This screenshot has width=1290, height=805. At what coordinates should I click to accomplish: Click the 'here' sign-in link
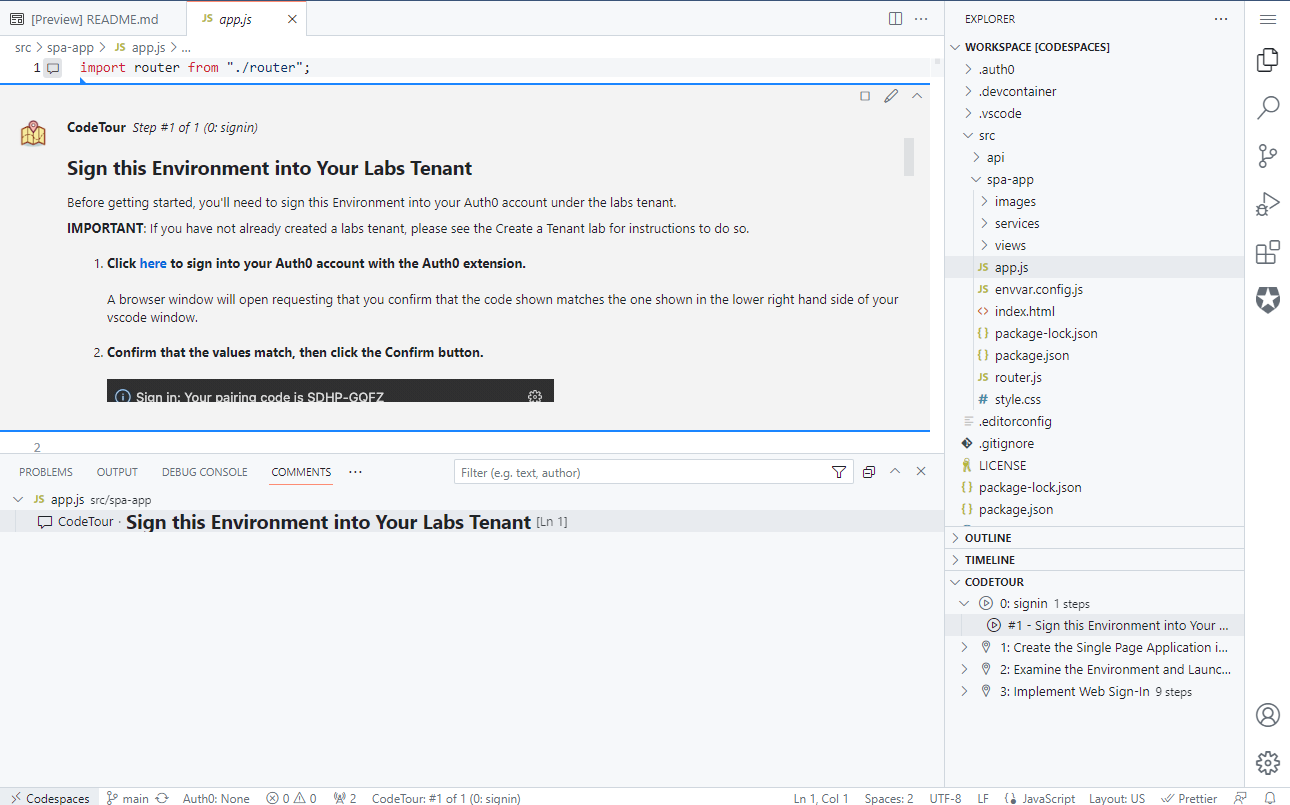tap(153, 264)
